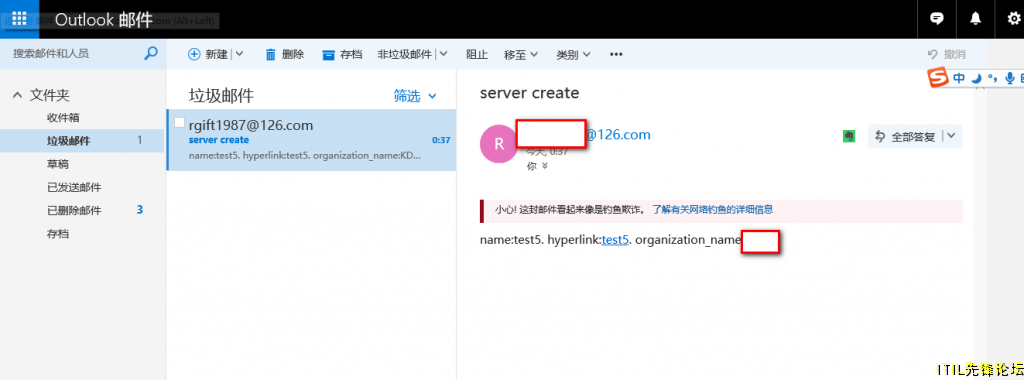Image resolution: width=1024 pixels, height=380 pixels.
Task: Click the Sogou microphone voice input icon
Action: tap(1010, 78)
